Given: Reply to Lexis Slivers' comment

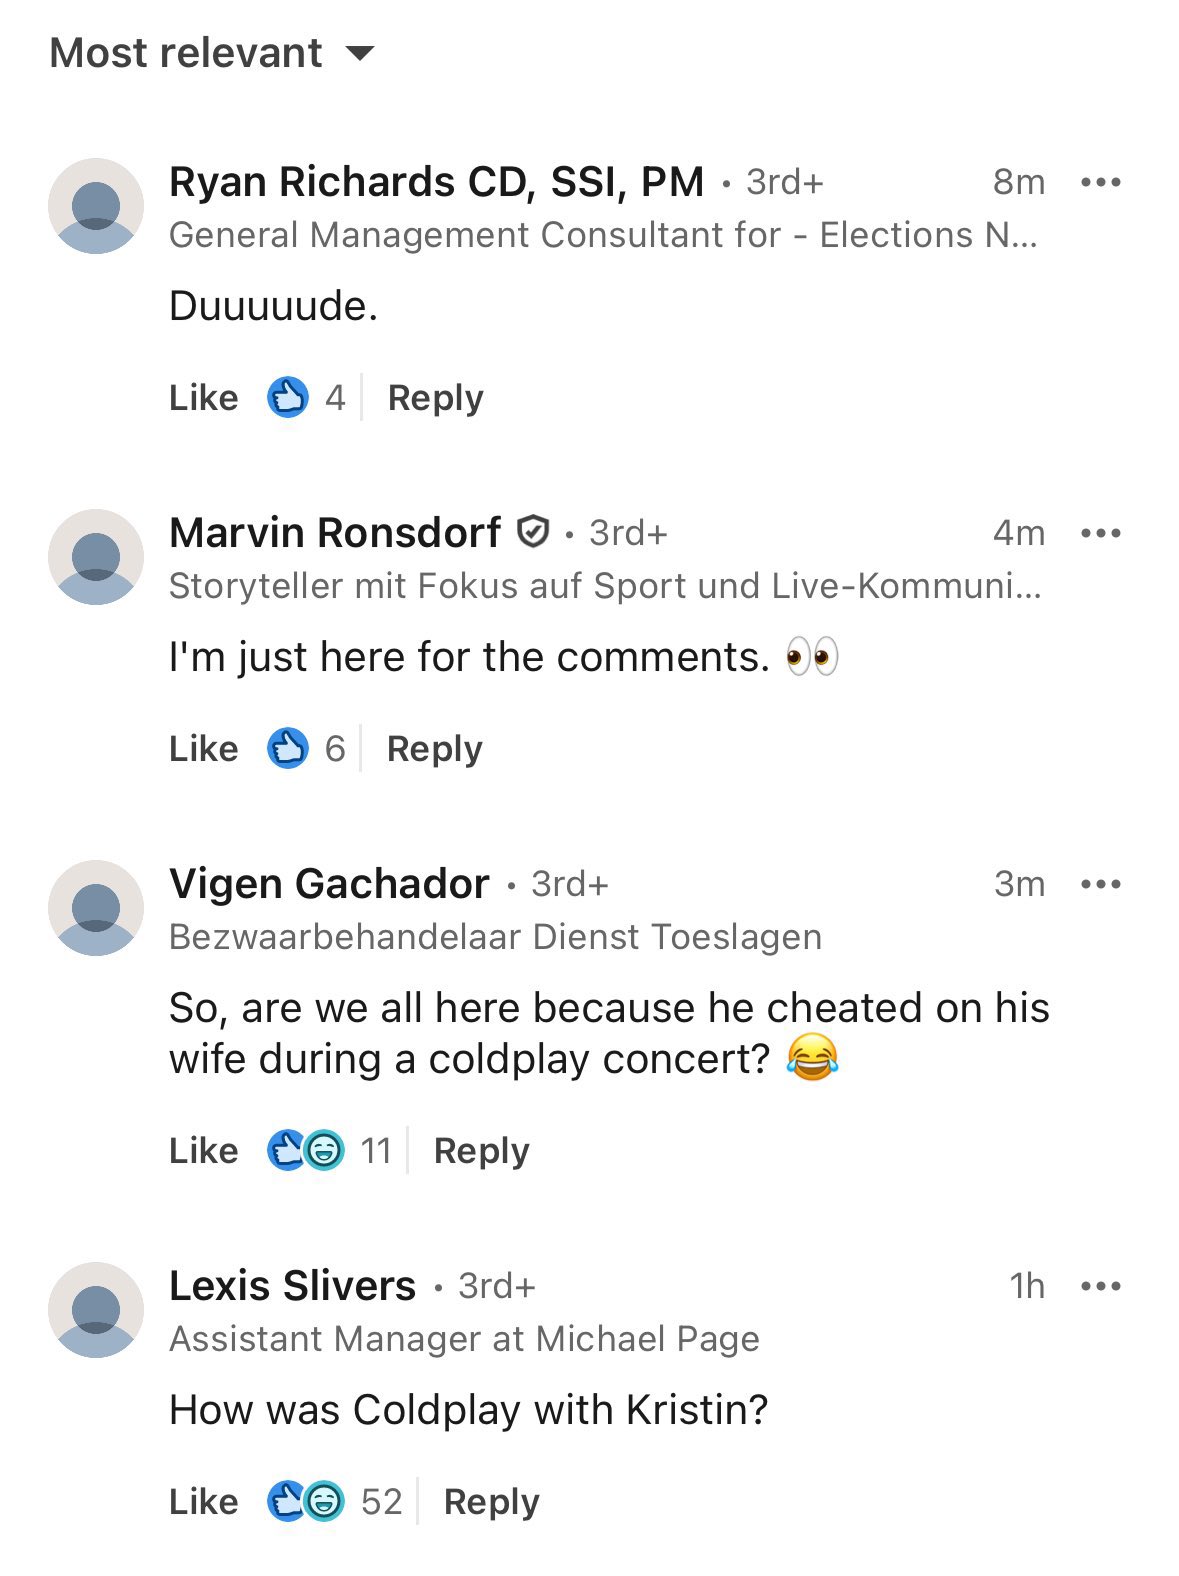Looking at the screenshot, I should tap(491, 1502).
